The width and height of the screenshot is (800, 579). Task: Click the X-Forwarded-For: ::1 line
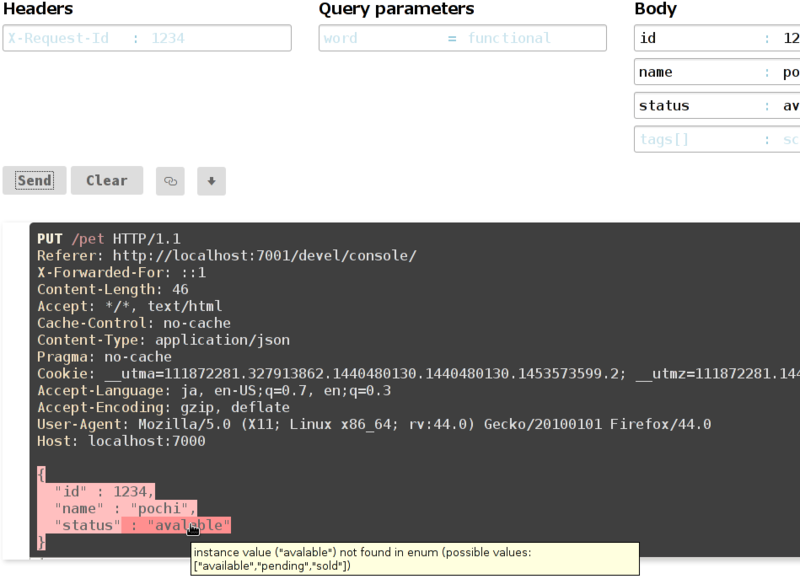[121, 272]
